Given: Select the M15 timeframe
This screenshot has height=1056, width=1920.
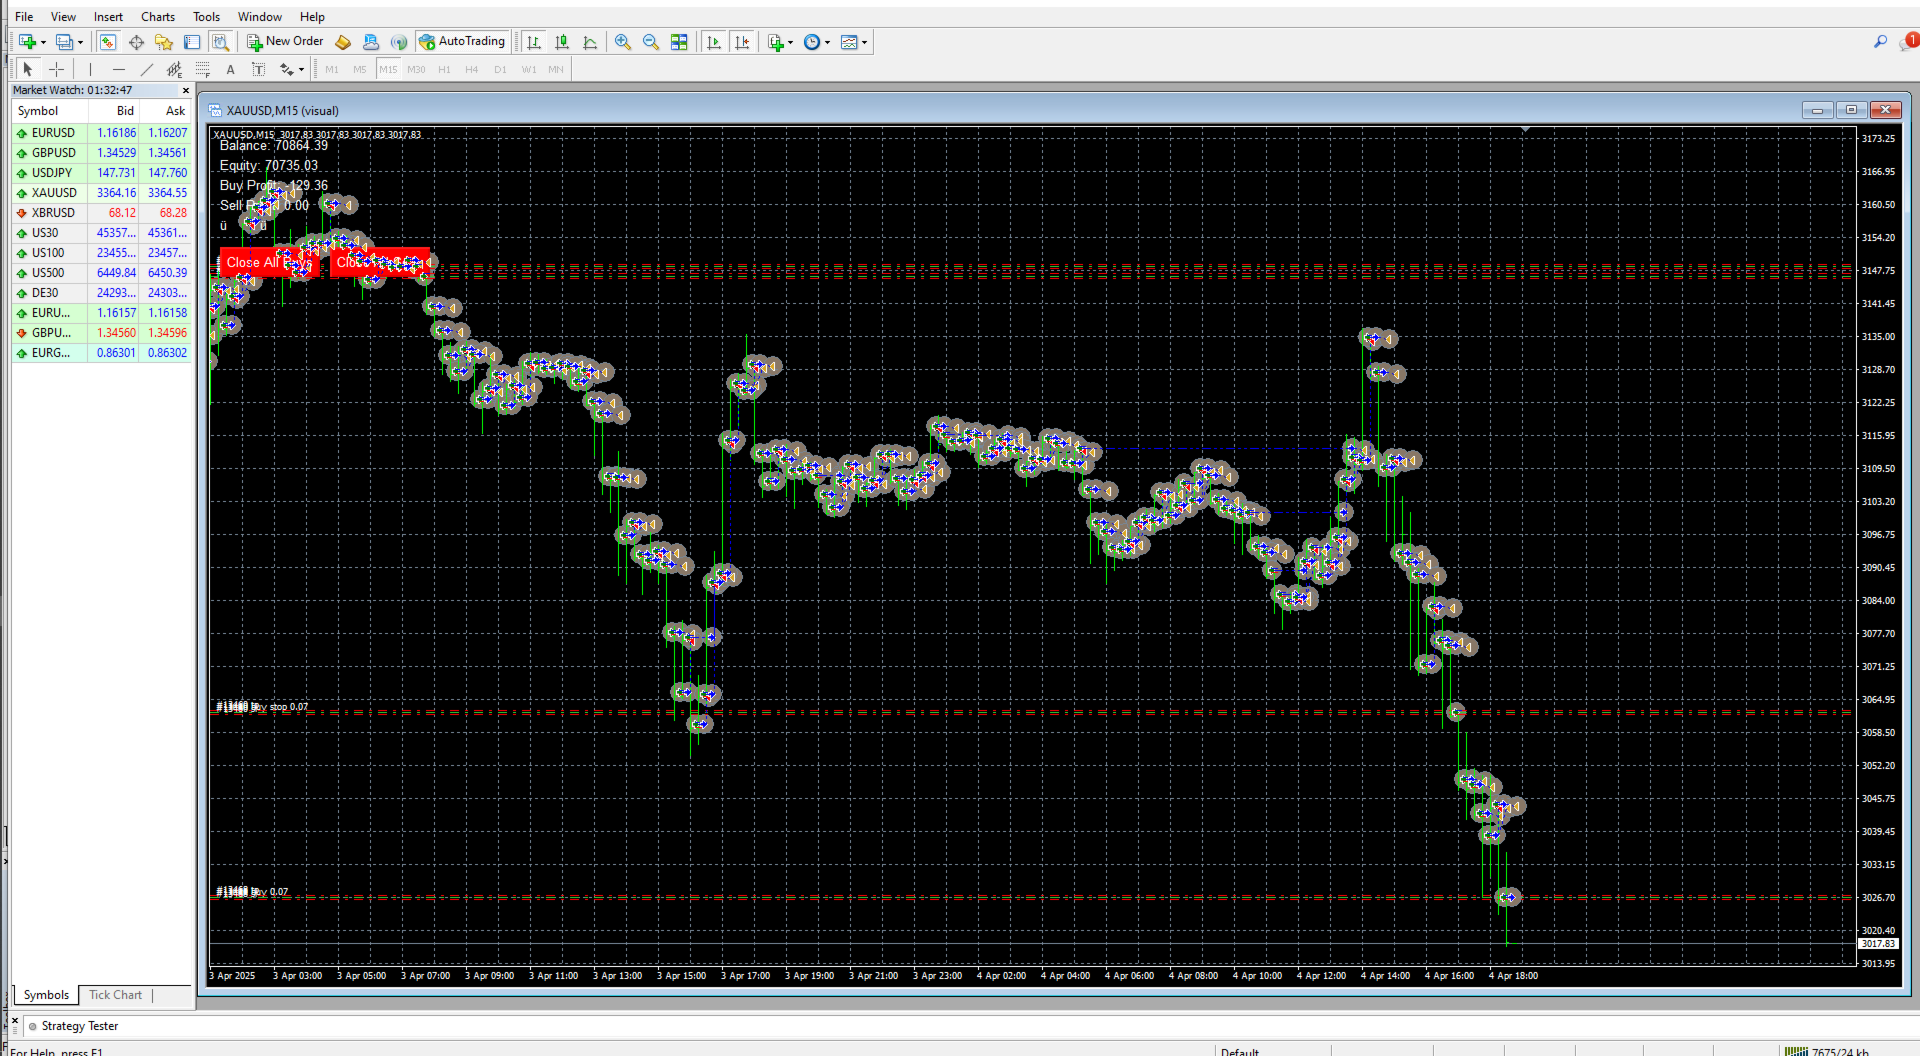Looking at the screenshot, I should click(388, 69).
